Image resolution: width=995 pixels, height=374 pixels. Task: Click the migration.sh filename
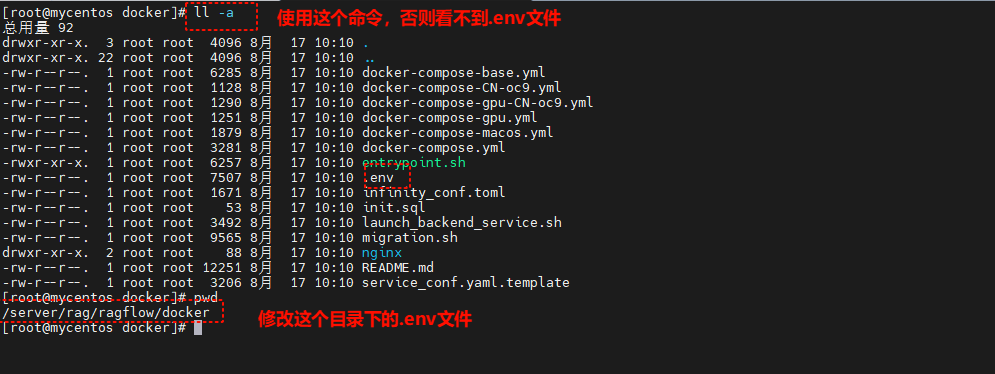tap(410, 237)
